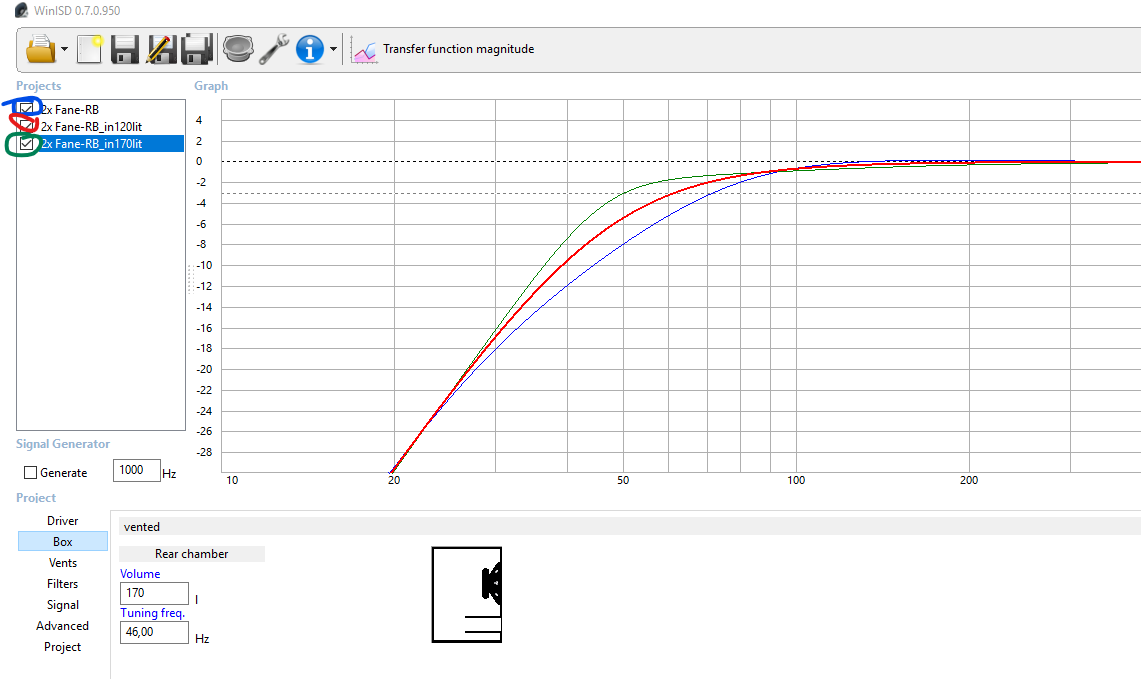
Task: Switch to the Advanced tab
Action: pos(63,626)
